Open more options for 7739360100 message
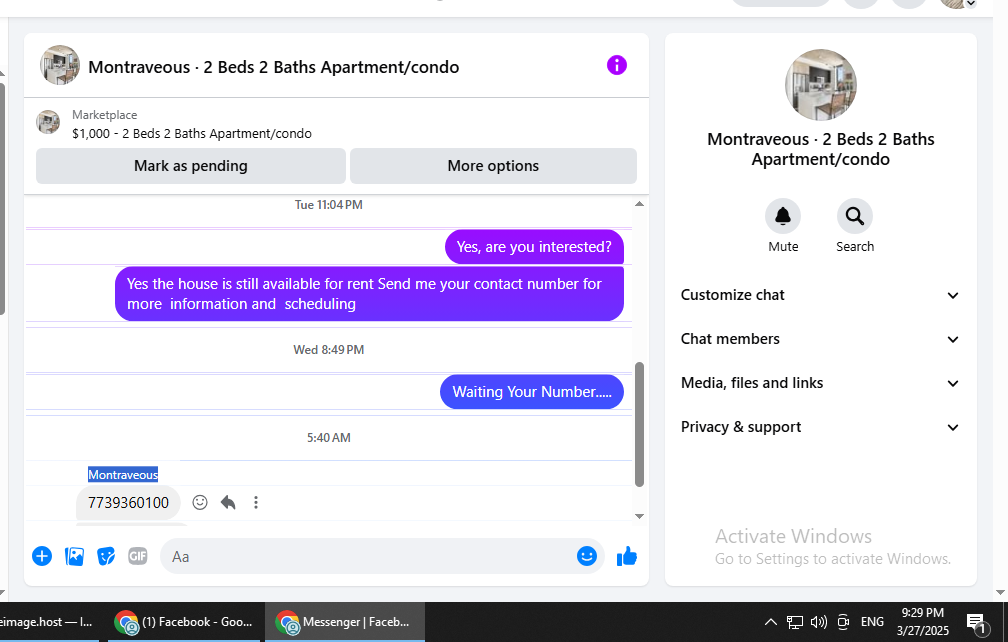1008x642 pixels. click(x=256, y=503)
